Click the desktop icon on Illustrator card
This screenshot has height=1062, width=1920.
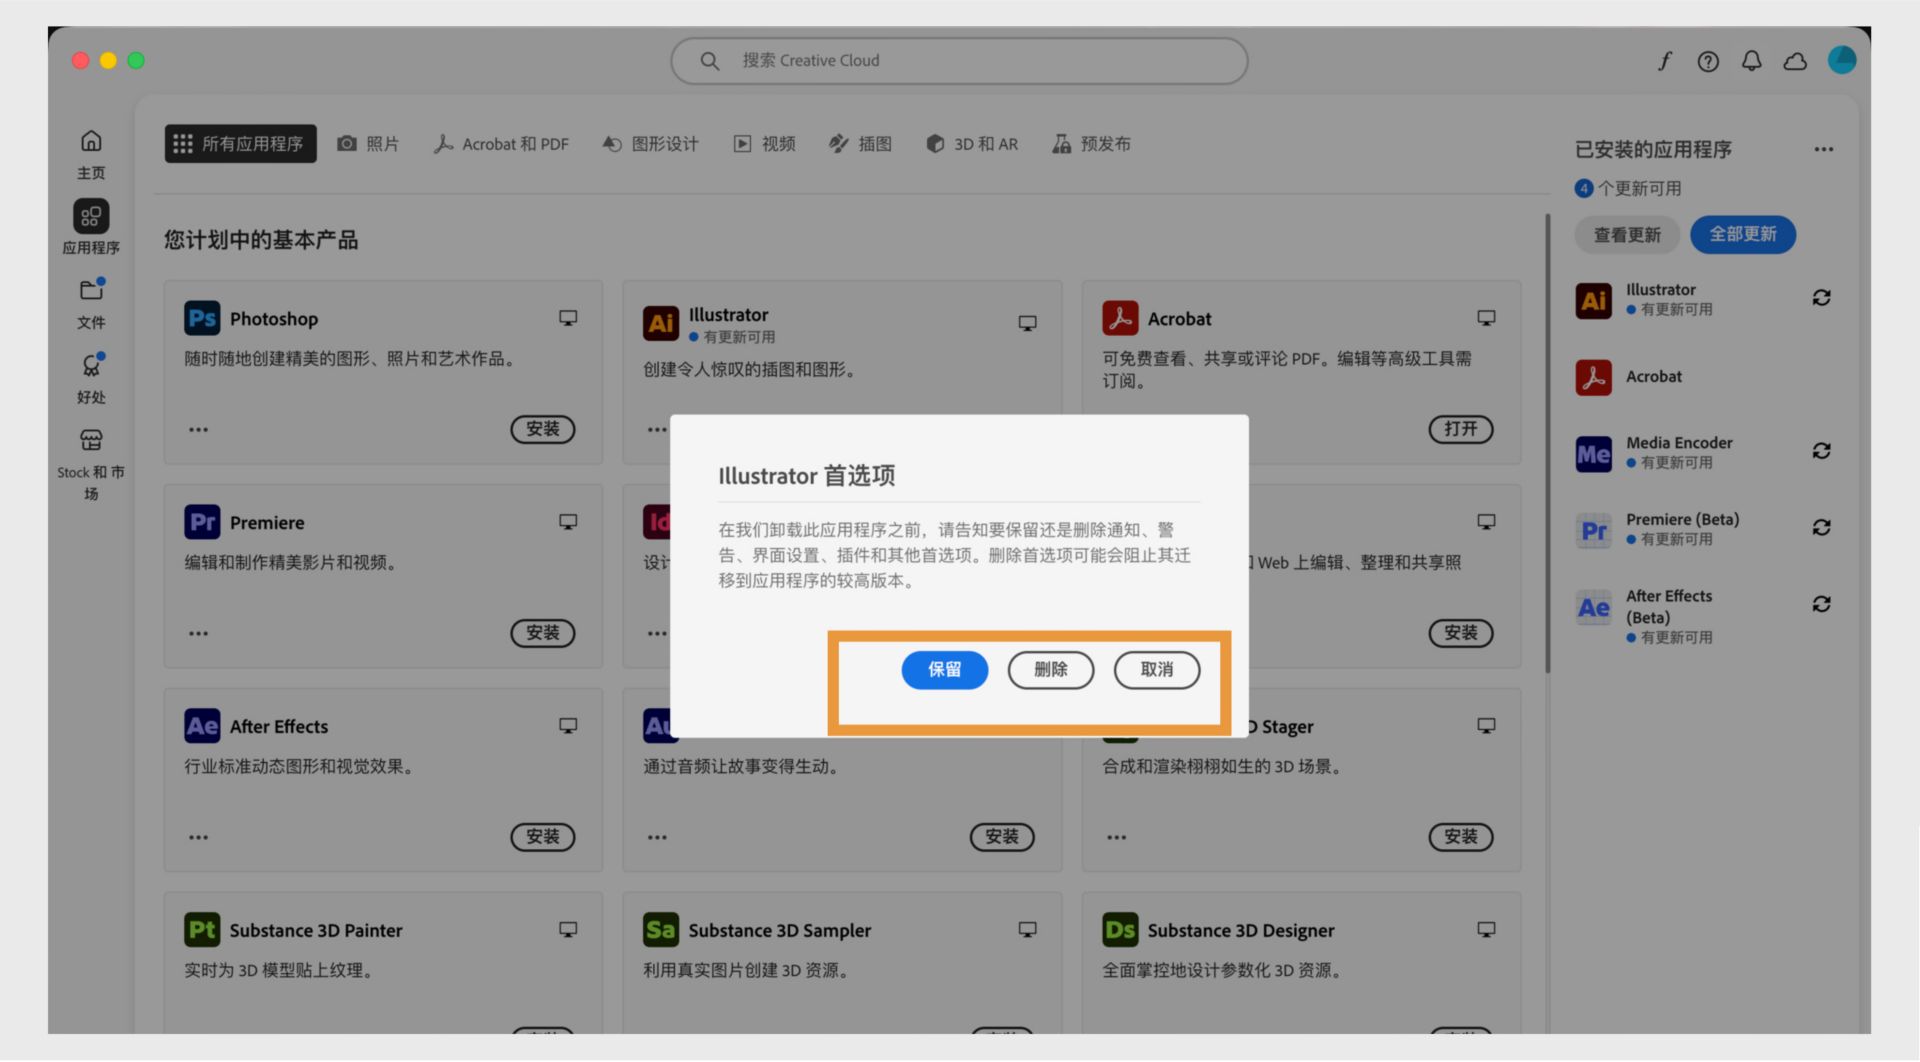1027,323
